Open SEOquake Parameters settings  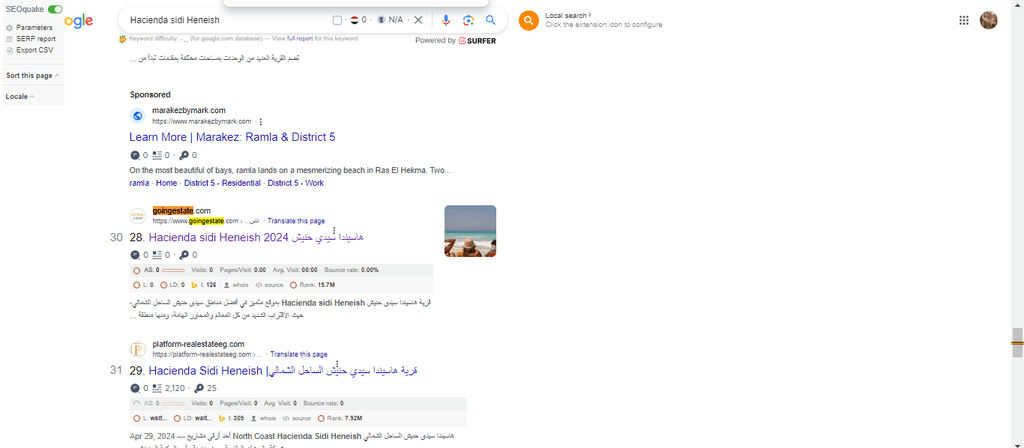point(34,28)
